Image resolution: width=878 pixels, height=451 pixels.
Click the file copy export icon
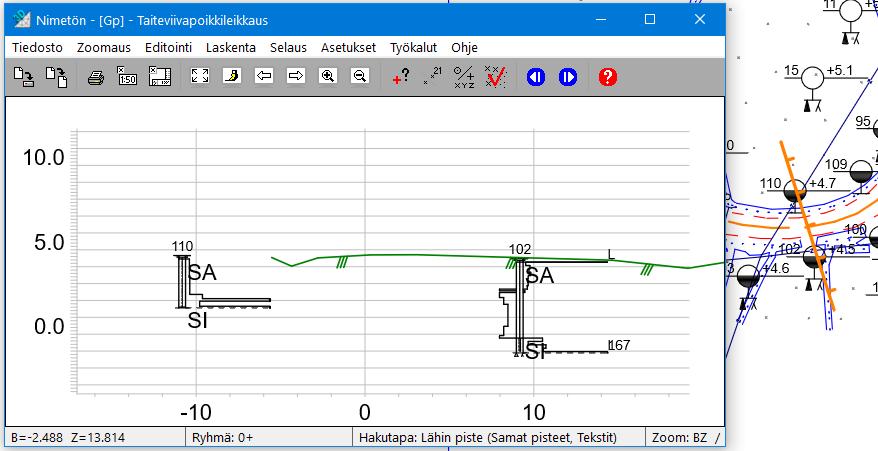tap(57, 76)
